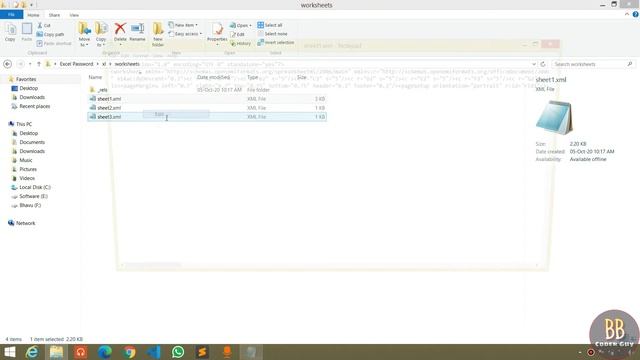Image resolution: width=640 pixels, height=360 pixels.
Task: Open the recent locations dropdown arrow
Action: [x=30, y=64]
